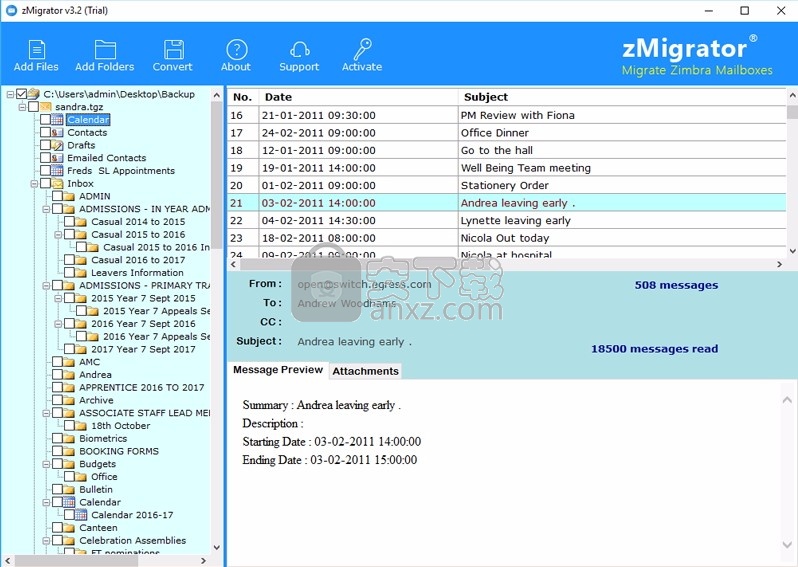Sort by the No. column header
Screen dimensions: 798x567
pyautogui.click(x=243, y=97)
